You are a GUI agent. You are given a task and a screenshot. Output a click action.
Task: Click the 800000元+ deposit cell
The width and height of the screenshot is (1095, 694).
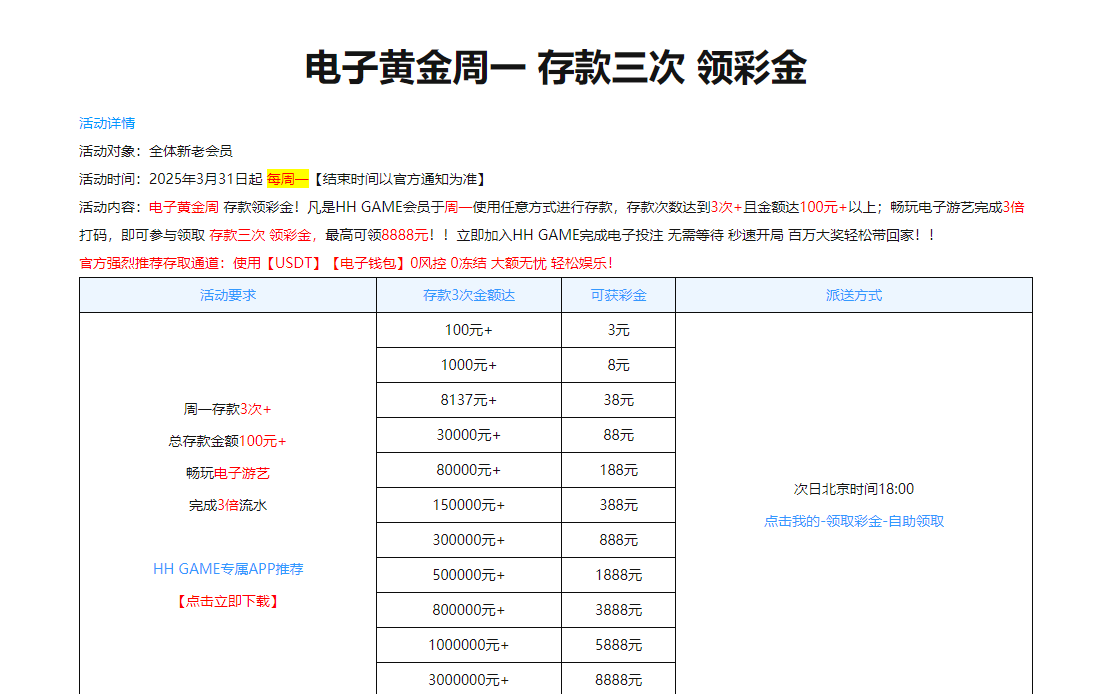tap(469, 610)
